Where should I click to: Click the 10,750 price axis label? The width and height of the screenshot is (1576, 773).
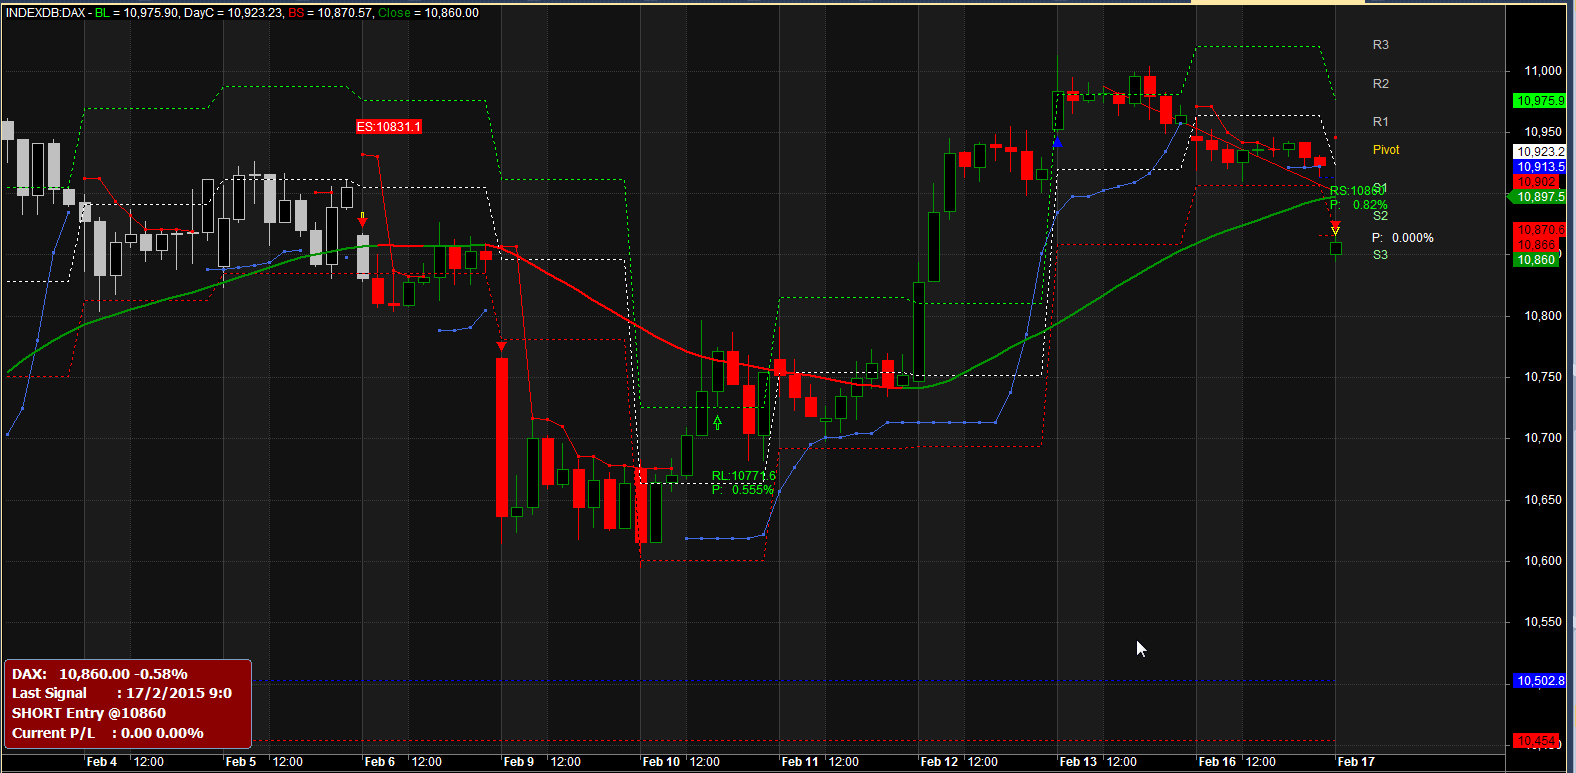pyautogui.click(x=1543, y=377)
